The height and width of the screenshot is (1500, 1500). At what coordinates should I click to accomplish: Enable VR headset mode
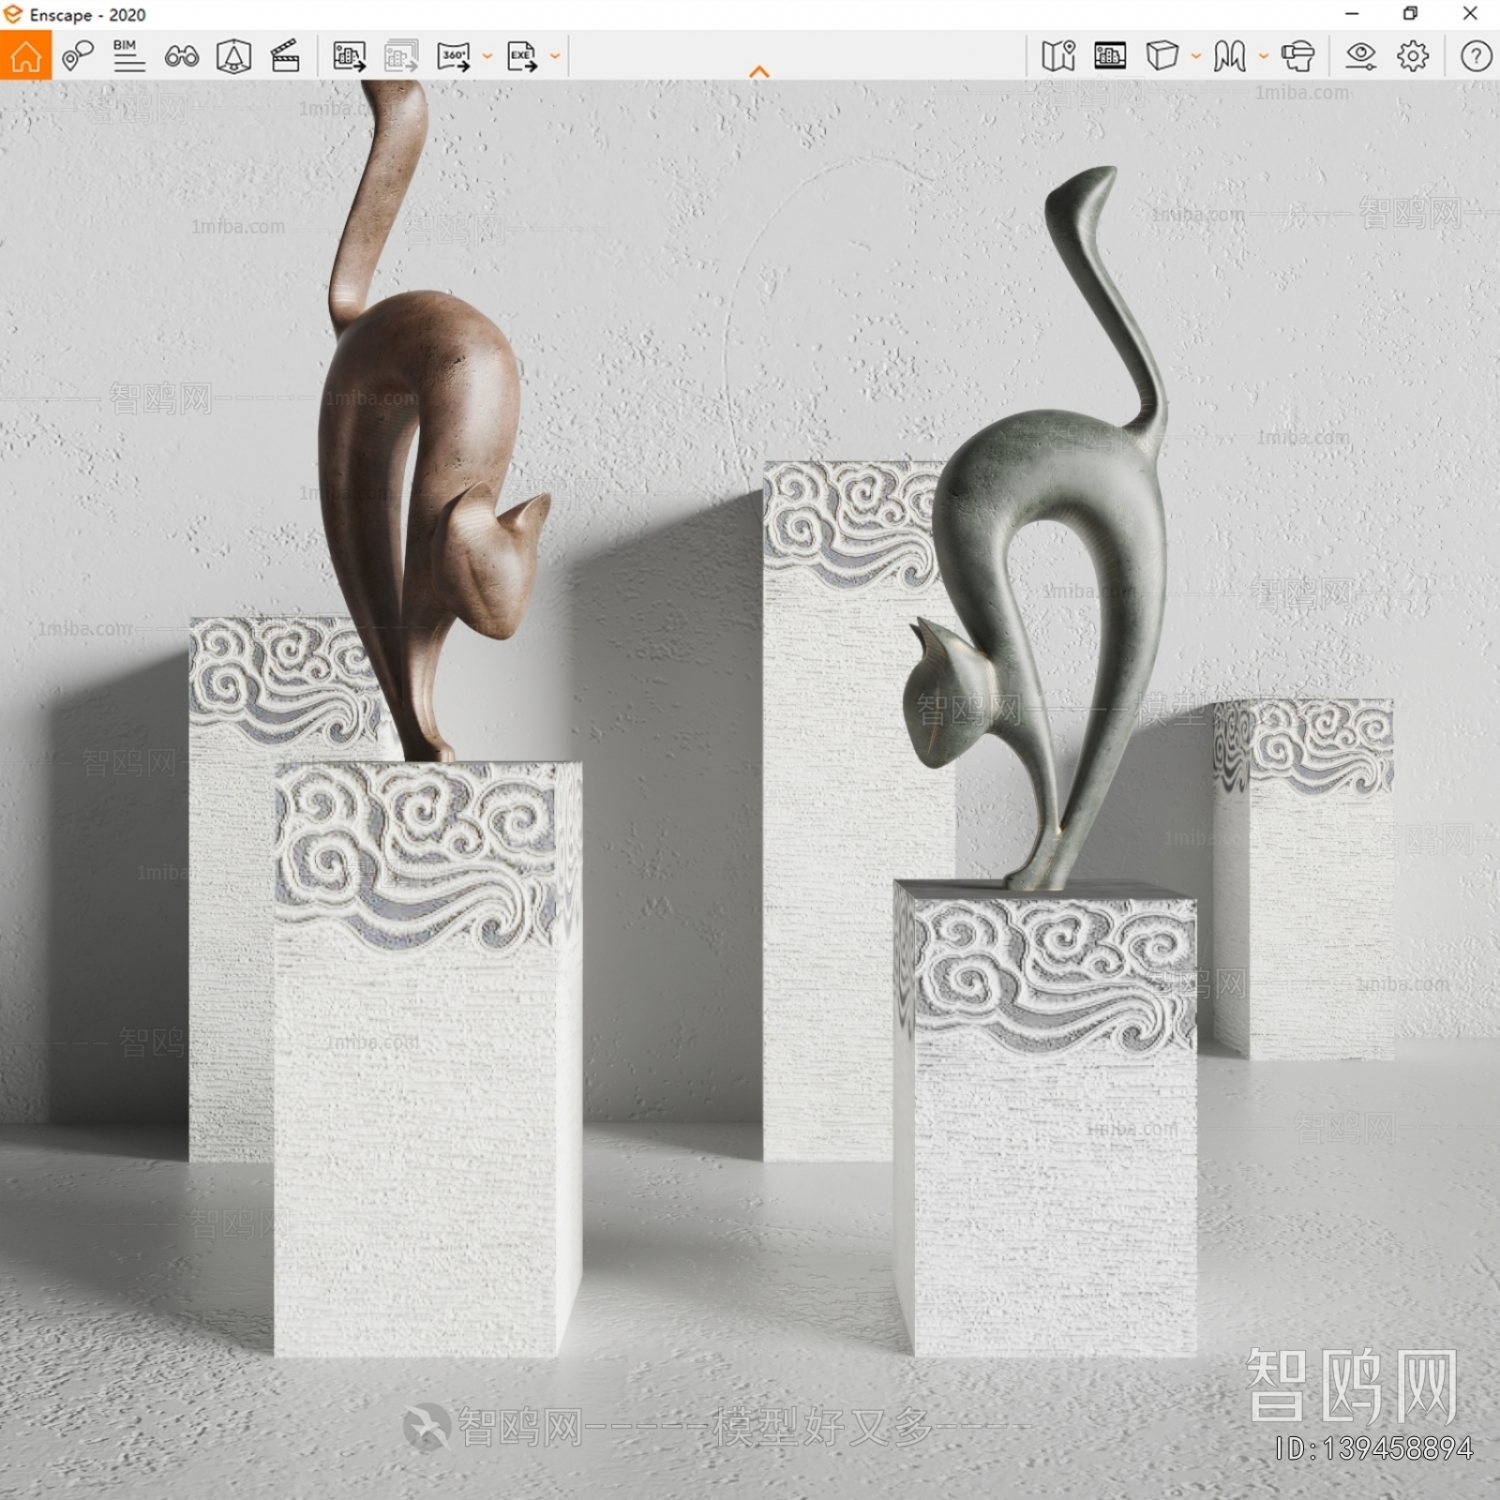point(1298,56)
